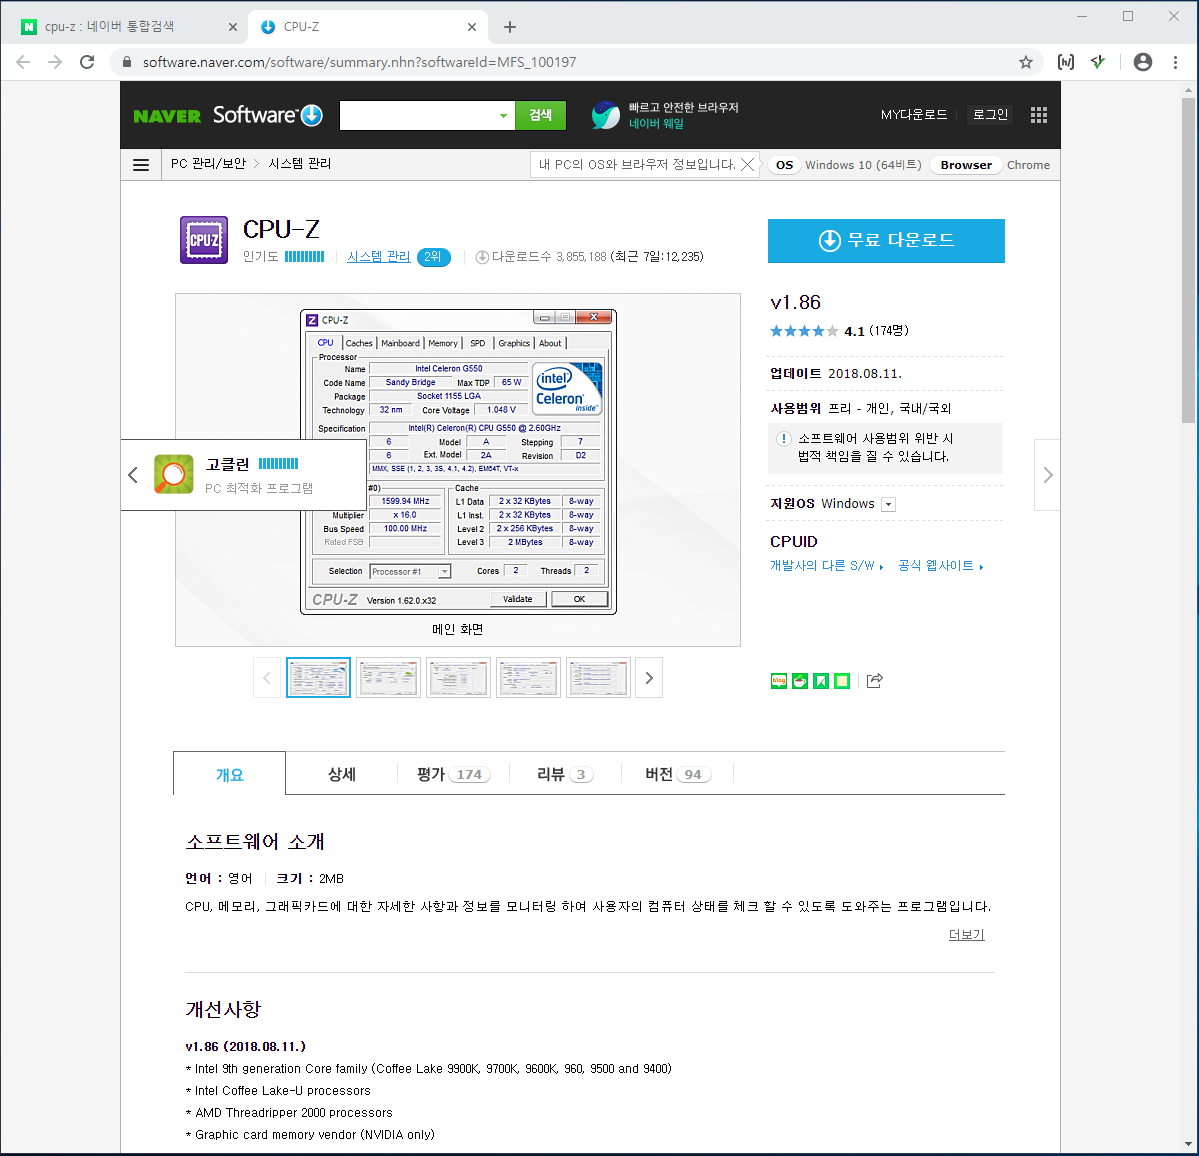The width and height of the screenshot is (1199, 1156).
Task: Close the CPU-Z browser tab
Action: click(x=472, y=27)
